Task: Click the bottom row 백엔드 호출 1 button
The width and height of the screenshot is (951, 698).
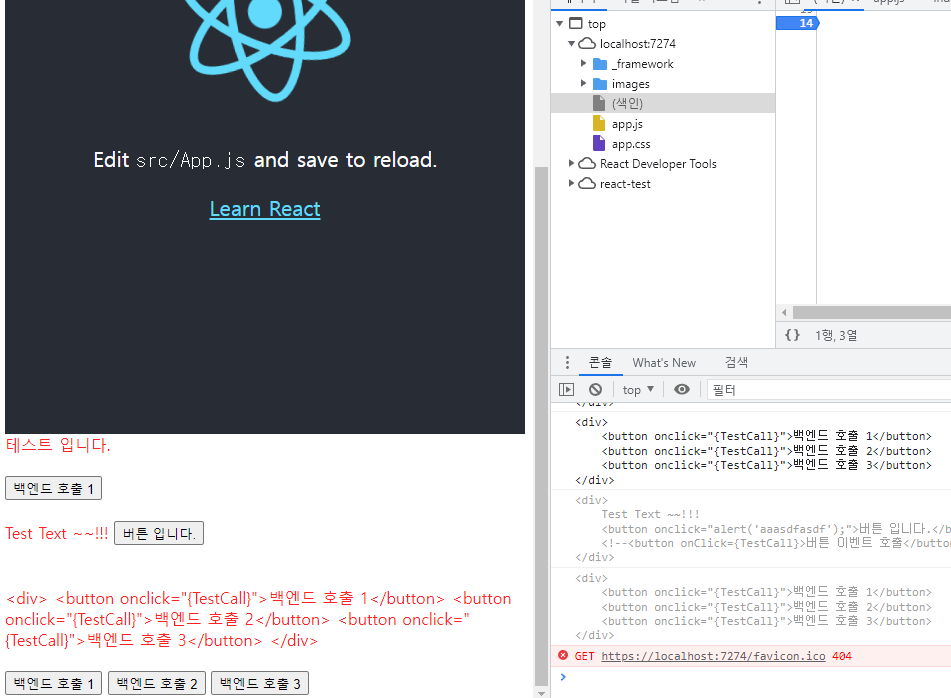Action: [x=53, y=683]
